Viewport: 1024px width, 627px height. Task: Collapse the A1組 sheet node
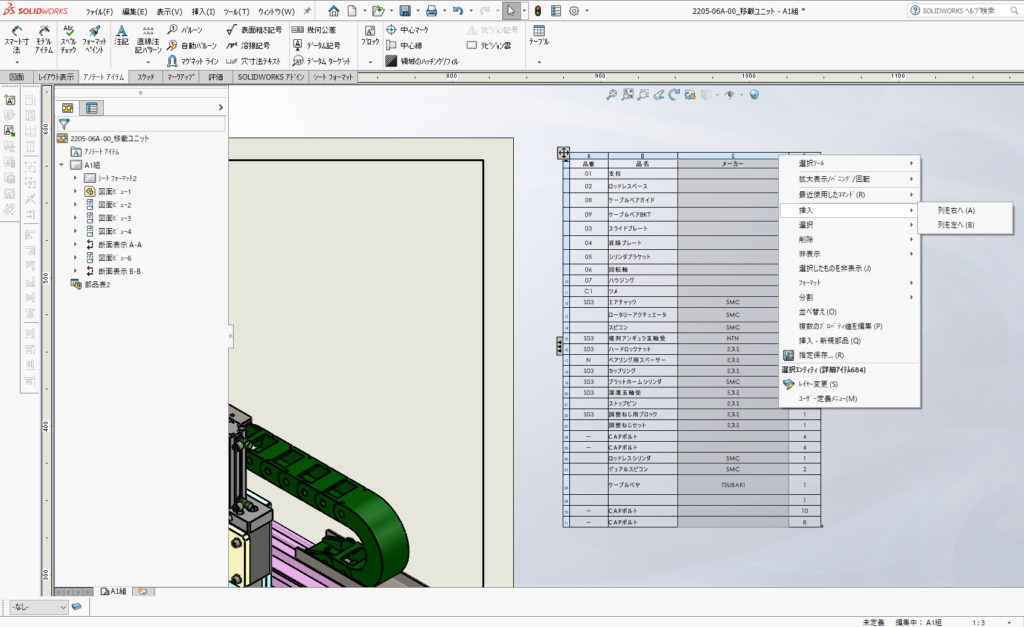click(x=61, y=165)
